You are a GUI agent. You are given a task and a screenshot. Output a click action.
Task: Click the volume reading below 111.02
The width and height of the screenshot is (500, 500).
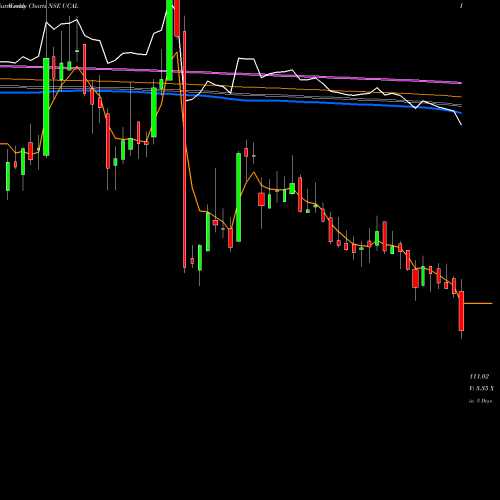pyautogui.click(x=481, y=388)
